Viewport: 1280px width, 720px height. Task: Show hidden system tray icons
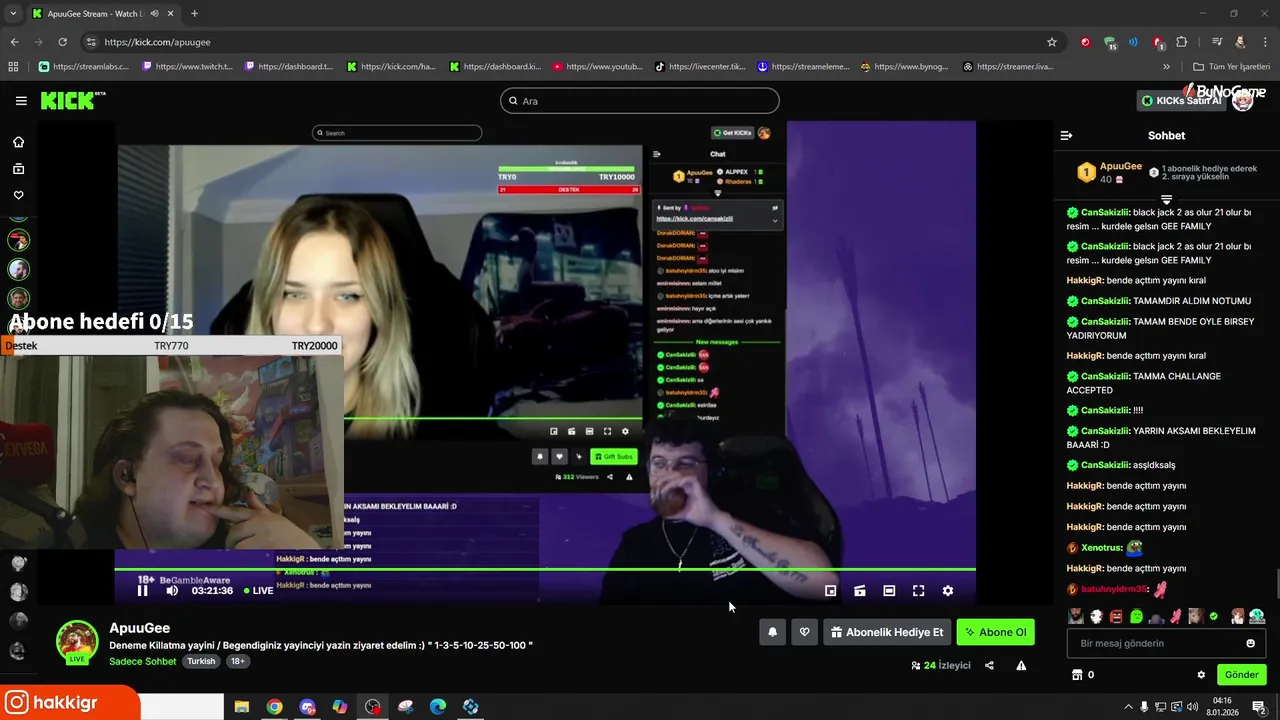1128,707
